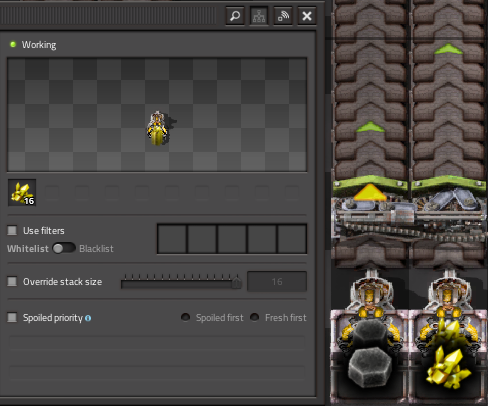Viewport: 488px width, 406px height.
Task: Click the green arrow on the right belt
Action: (448, 49)
